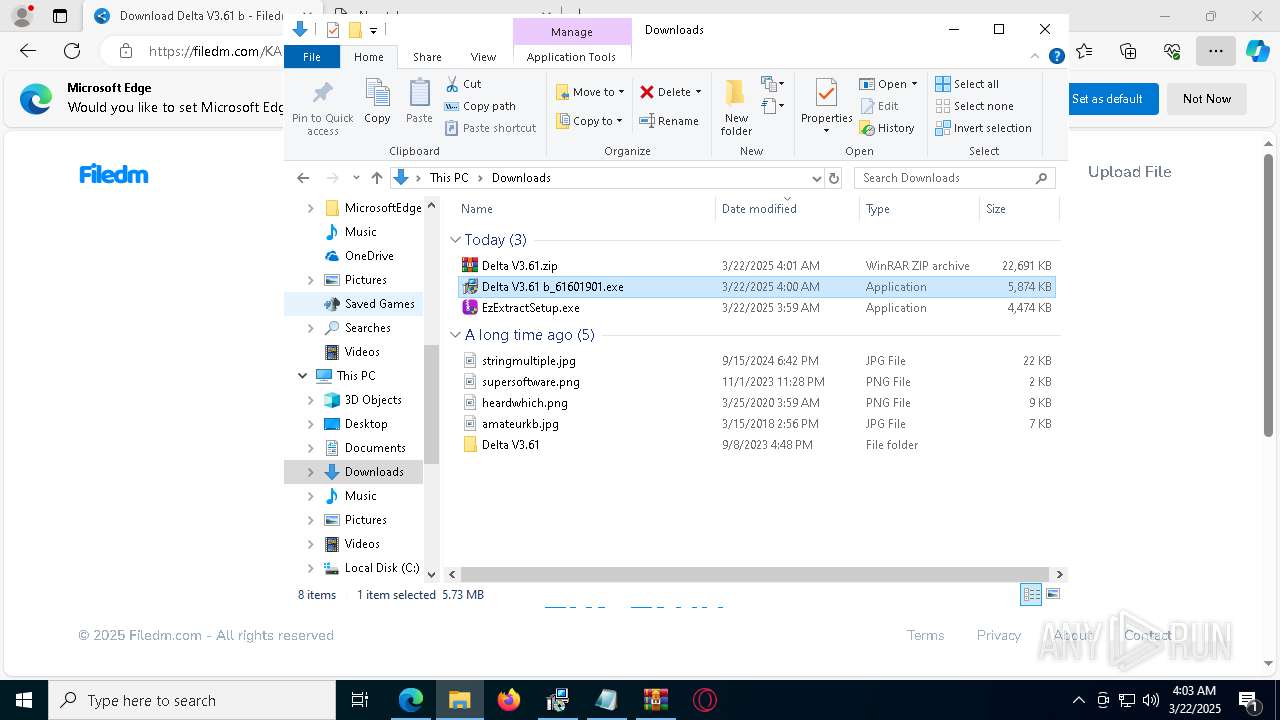1280x720 pixels.
Task: Open Explorer help question icon
Action: 1056,57
